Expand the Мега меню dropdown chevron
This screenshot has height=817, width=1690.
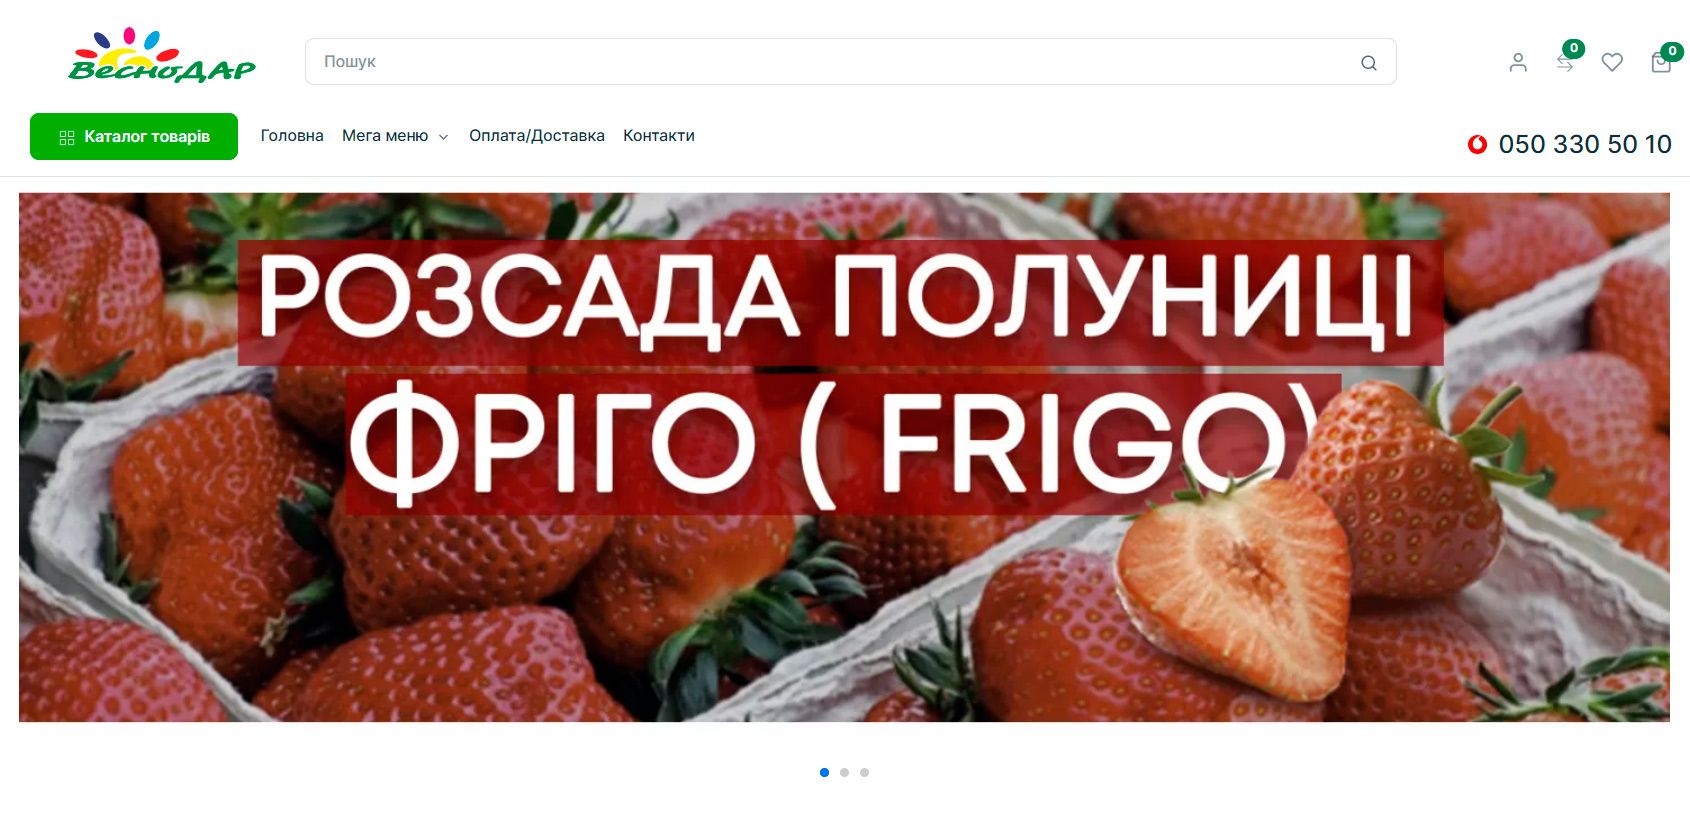click(443, 137)
